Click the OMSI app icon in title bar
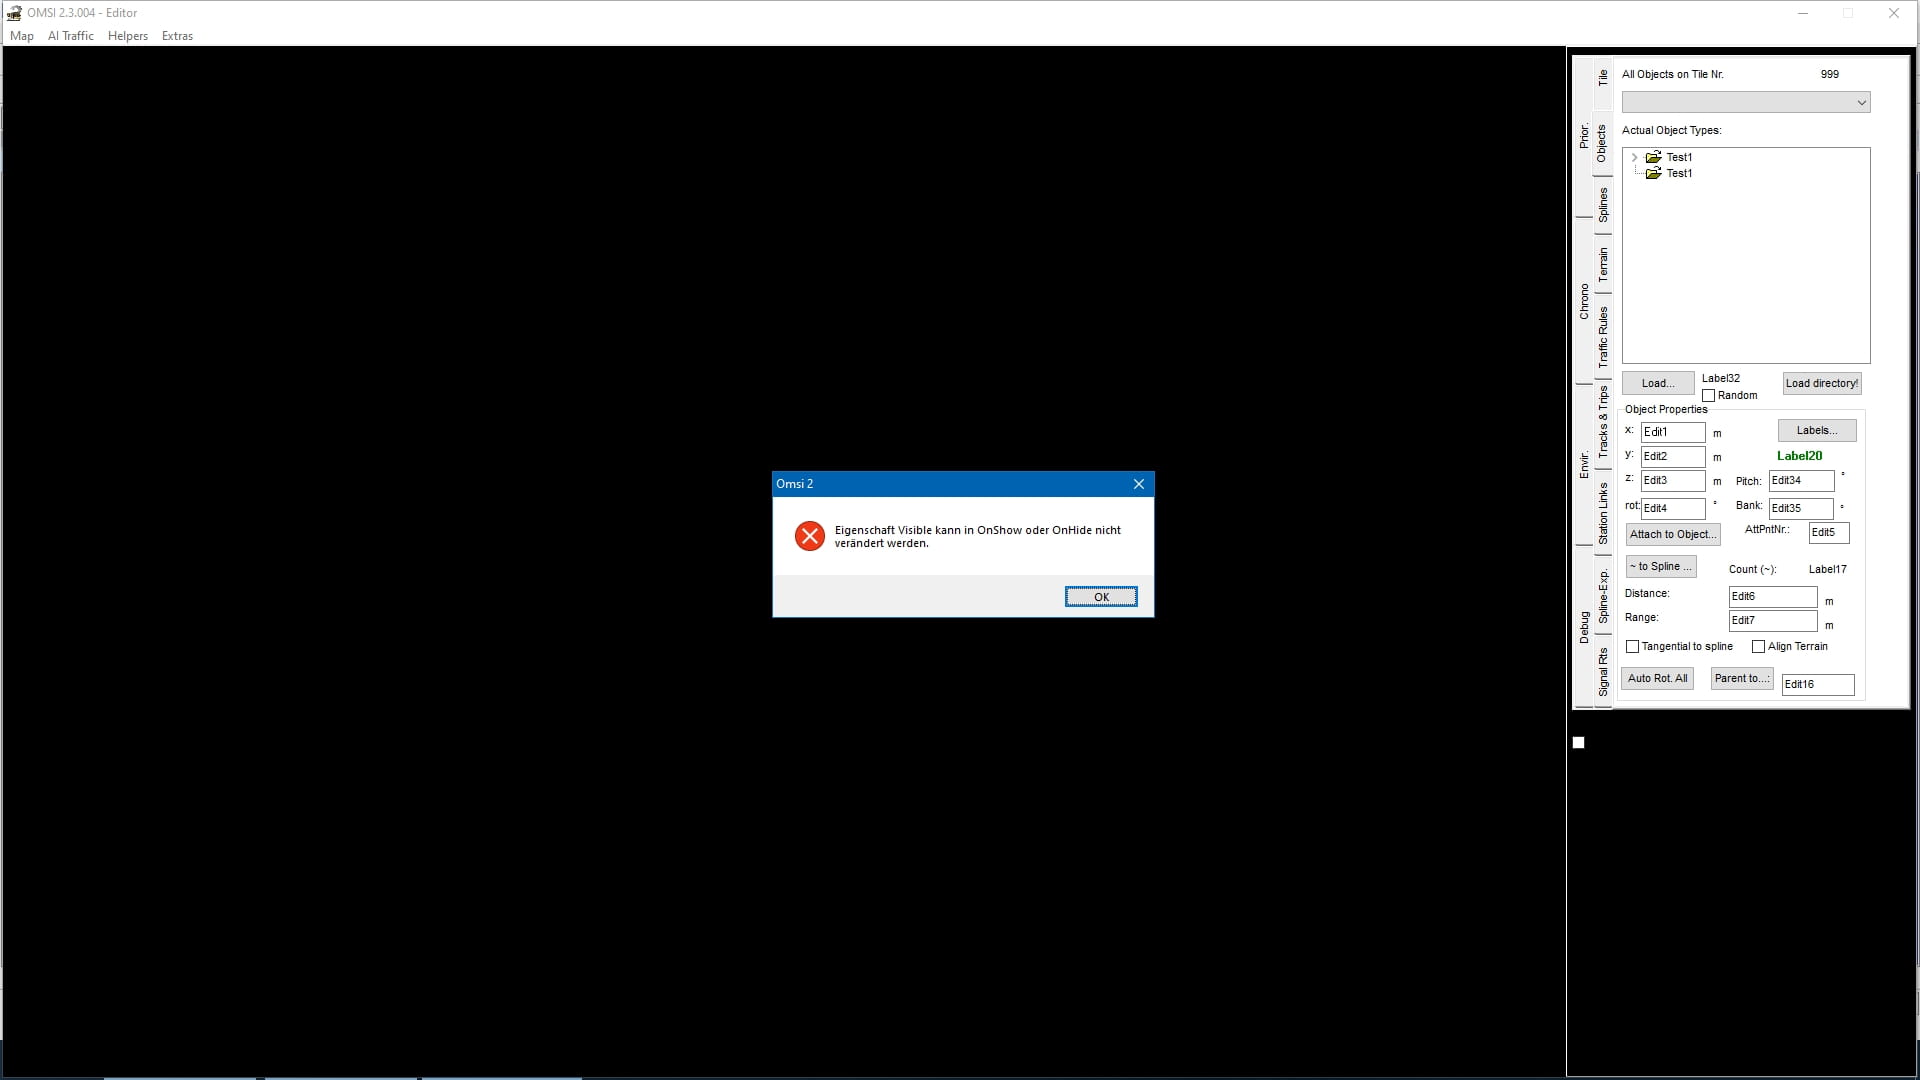Viewport: 1920px width, 1080px height. click(14, 13)
